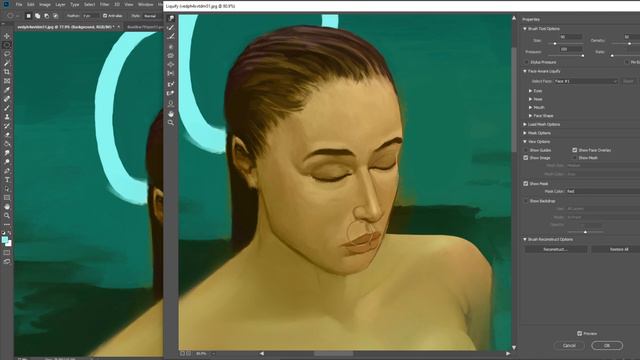Click Add to selection icon in options bar
This screenshot has width=640, height=360.
(38, 16)
